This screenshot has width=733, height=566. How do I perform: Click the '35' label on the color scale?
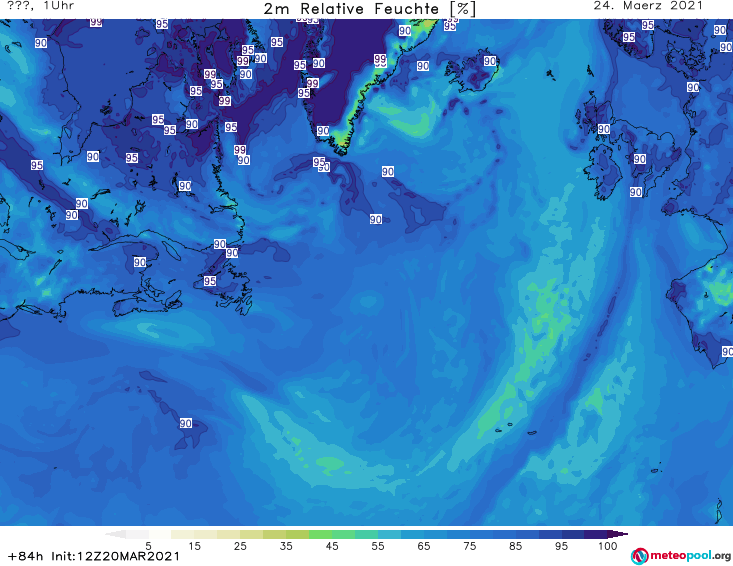click(286, 546)
